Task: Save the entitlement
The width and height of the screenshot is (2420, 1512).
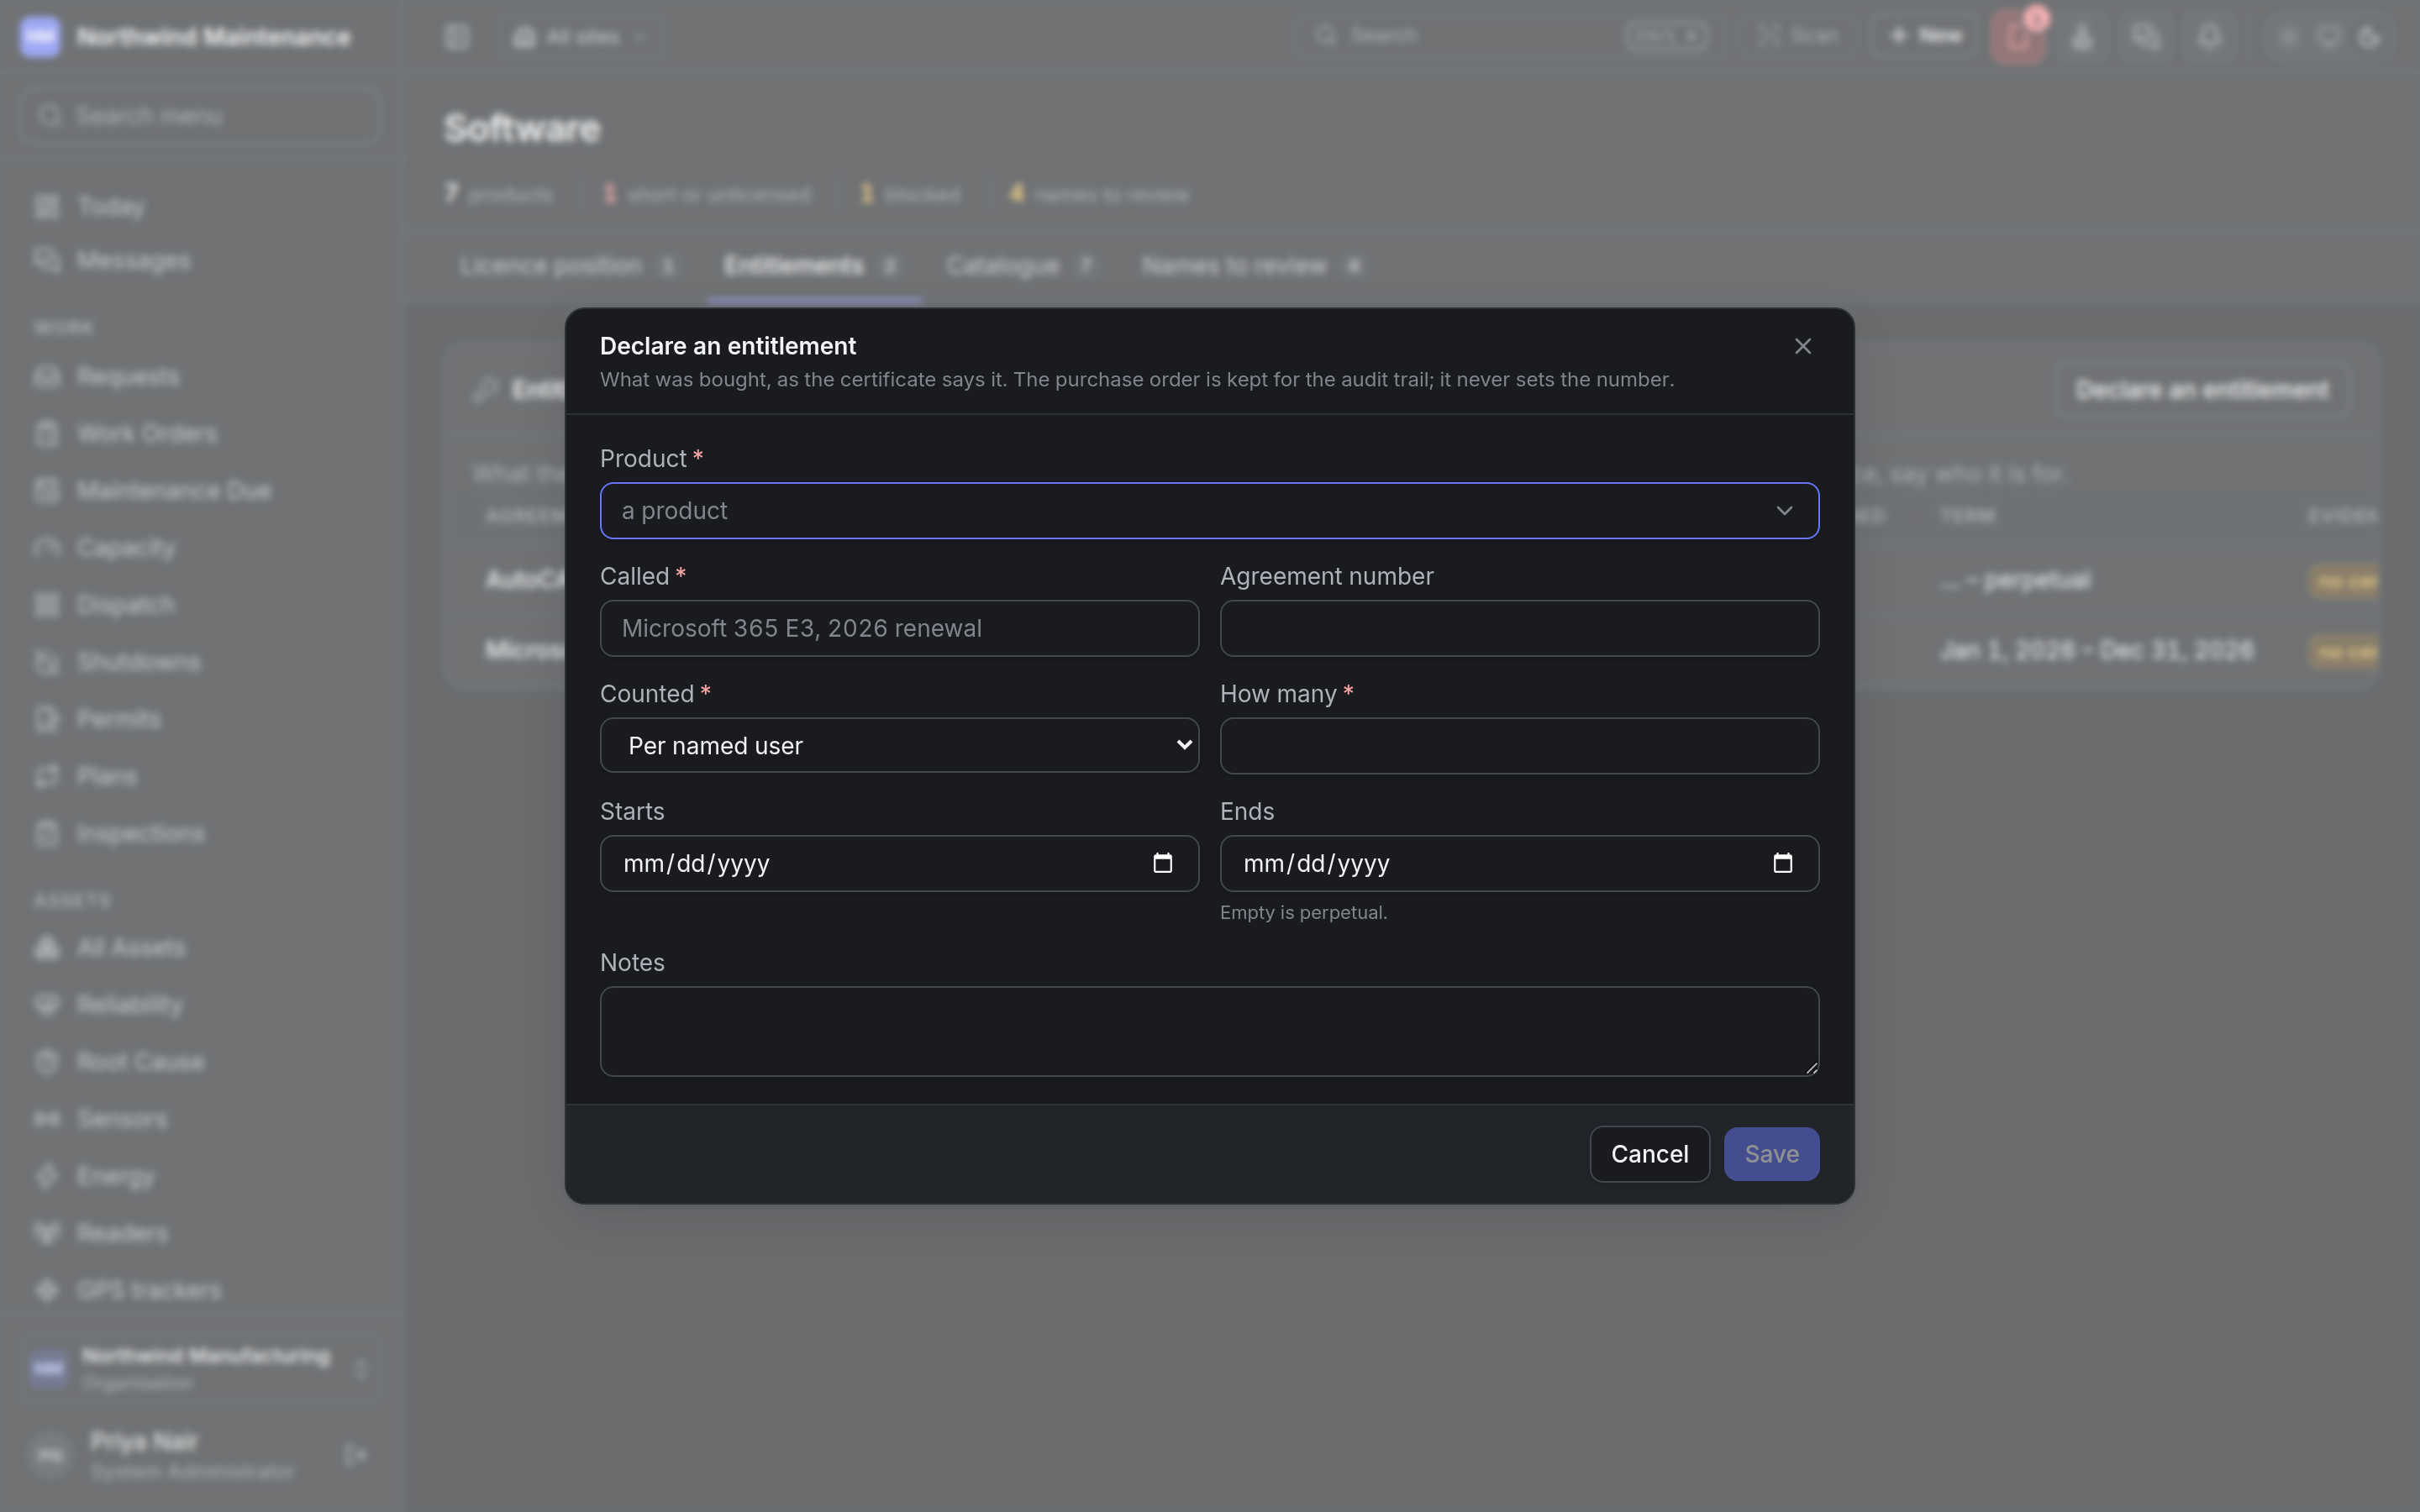Action: tap(1771, 1154)
